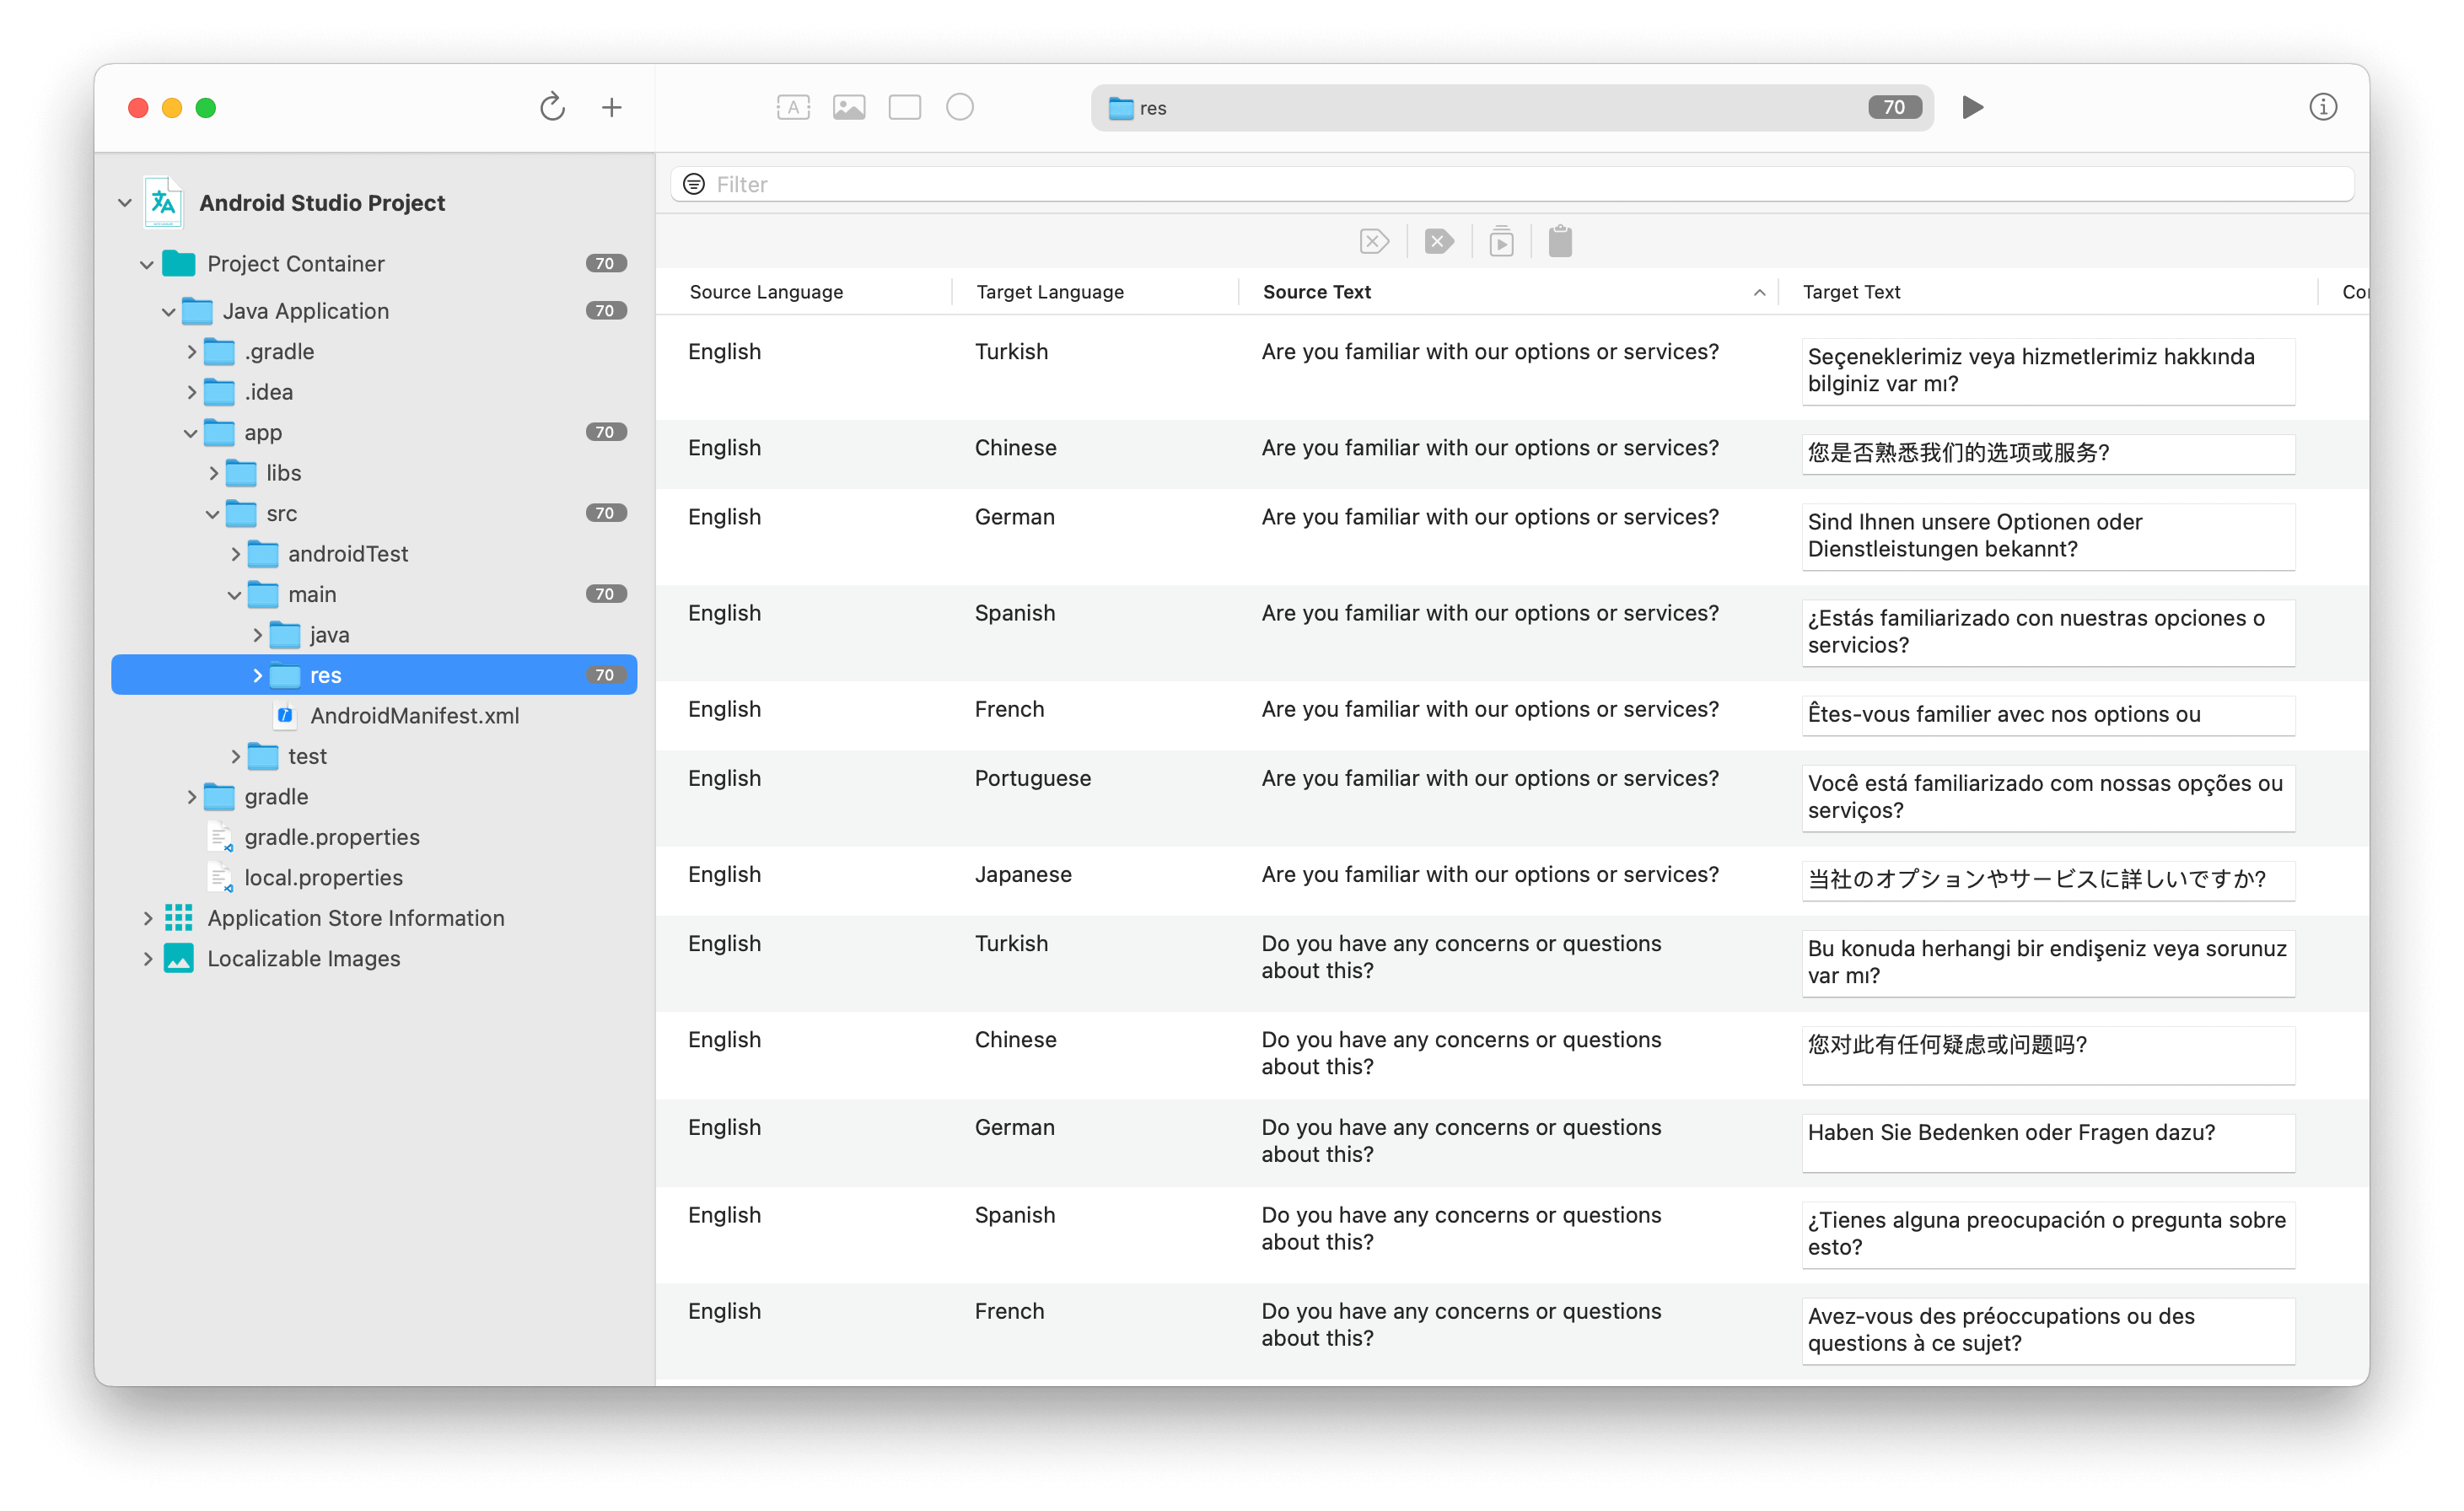2464x1511 pixels.
Task: Open the rectangle content filter
Action: (x=905, y=107)
